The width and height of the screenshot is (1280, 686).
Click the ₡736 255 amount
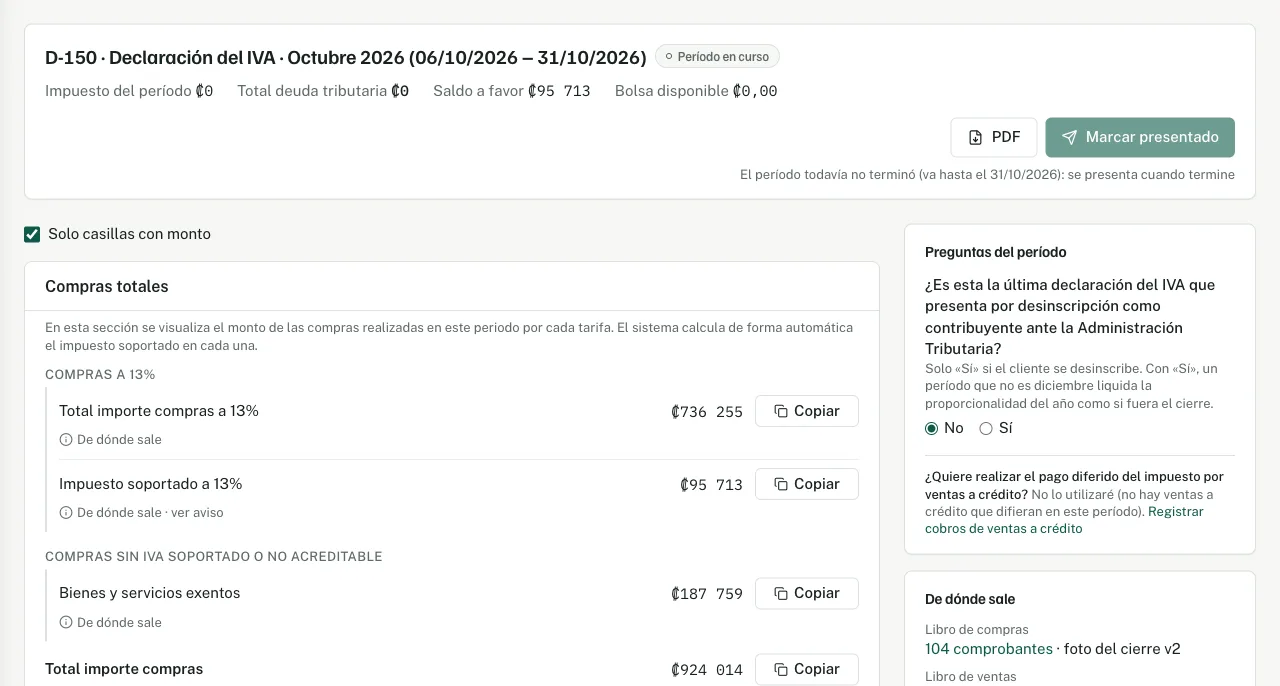pyautogui.click(x=707, y=412)
